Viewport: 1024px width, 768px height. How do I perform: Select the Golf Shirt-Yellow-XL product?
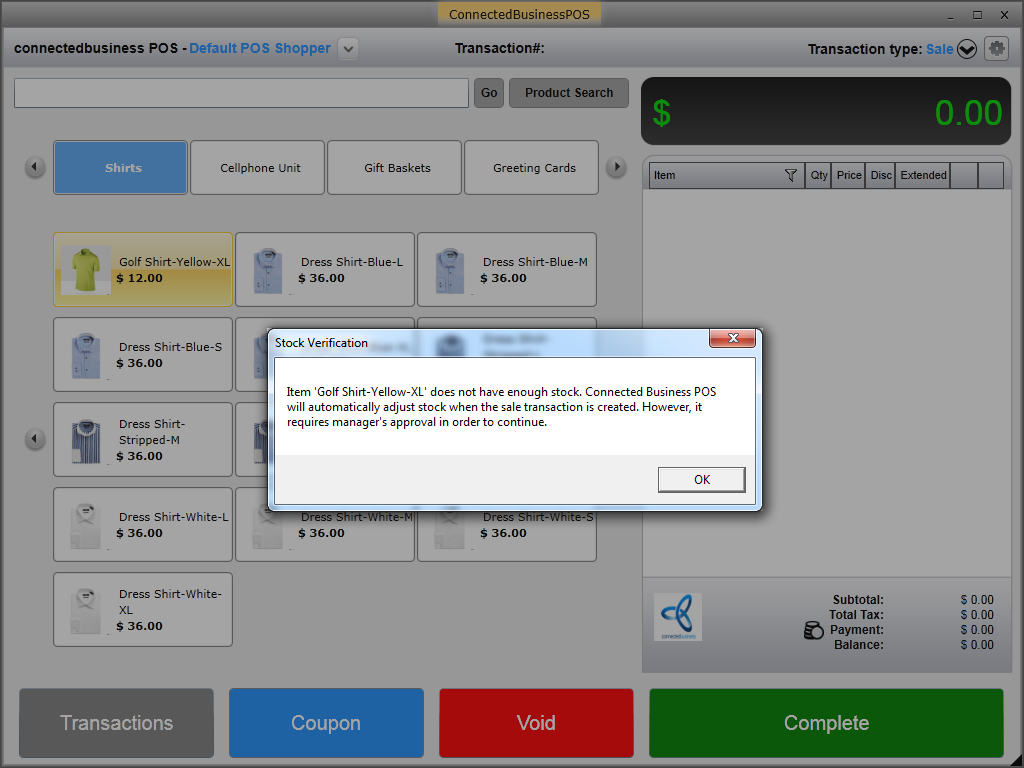(x=143, y=269)
